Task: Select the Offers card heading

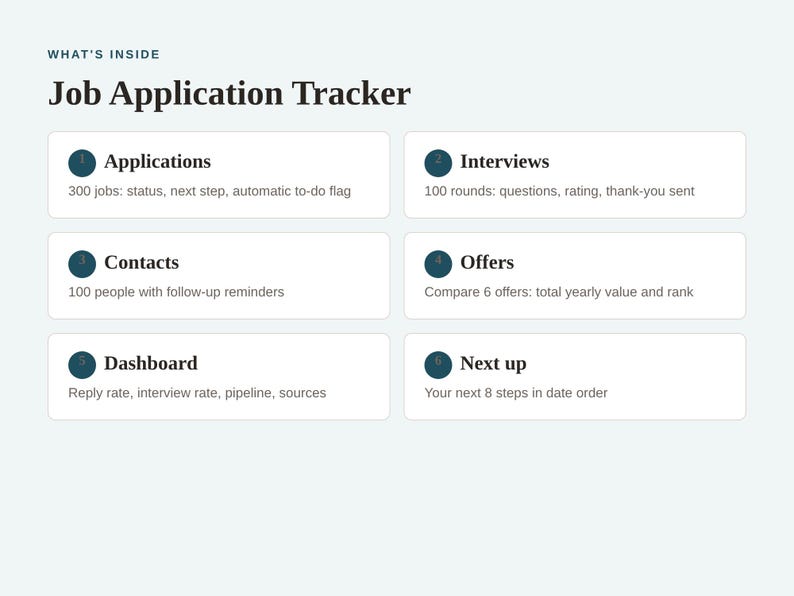Action: (487, 262)
